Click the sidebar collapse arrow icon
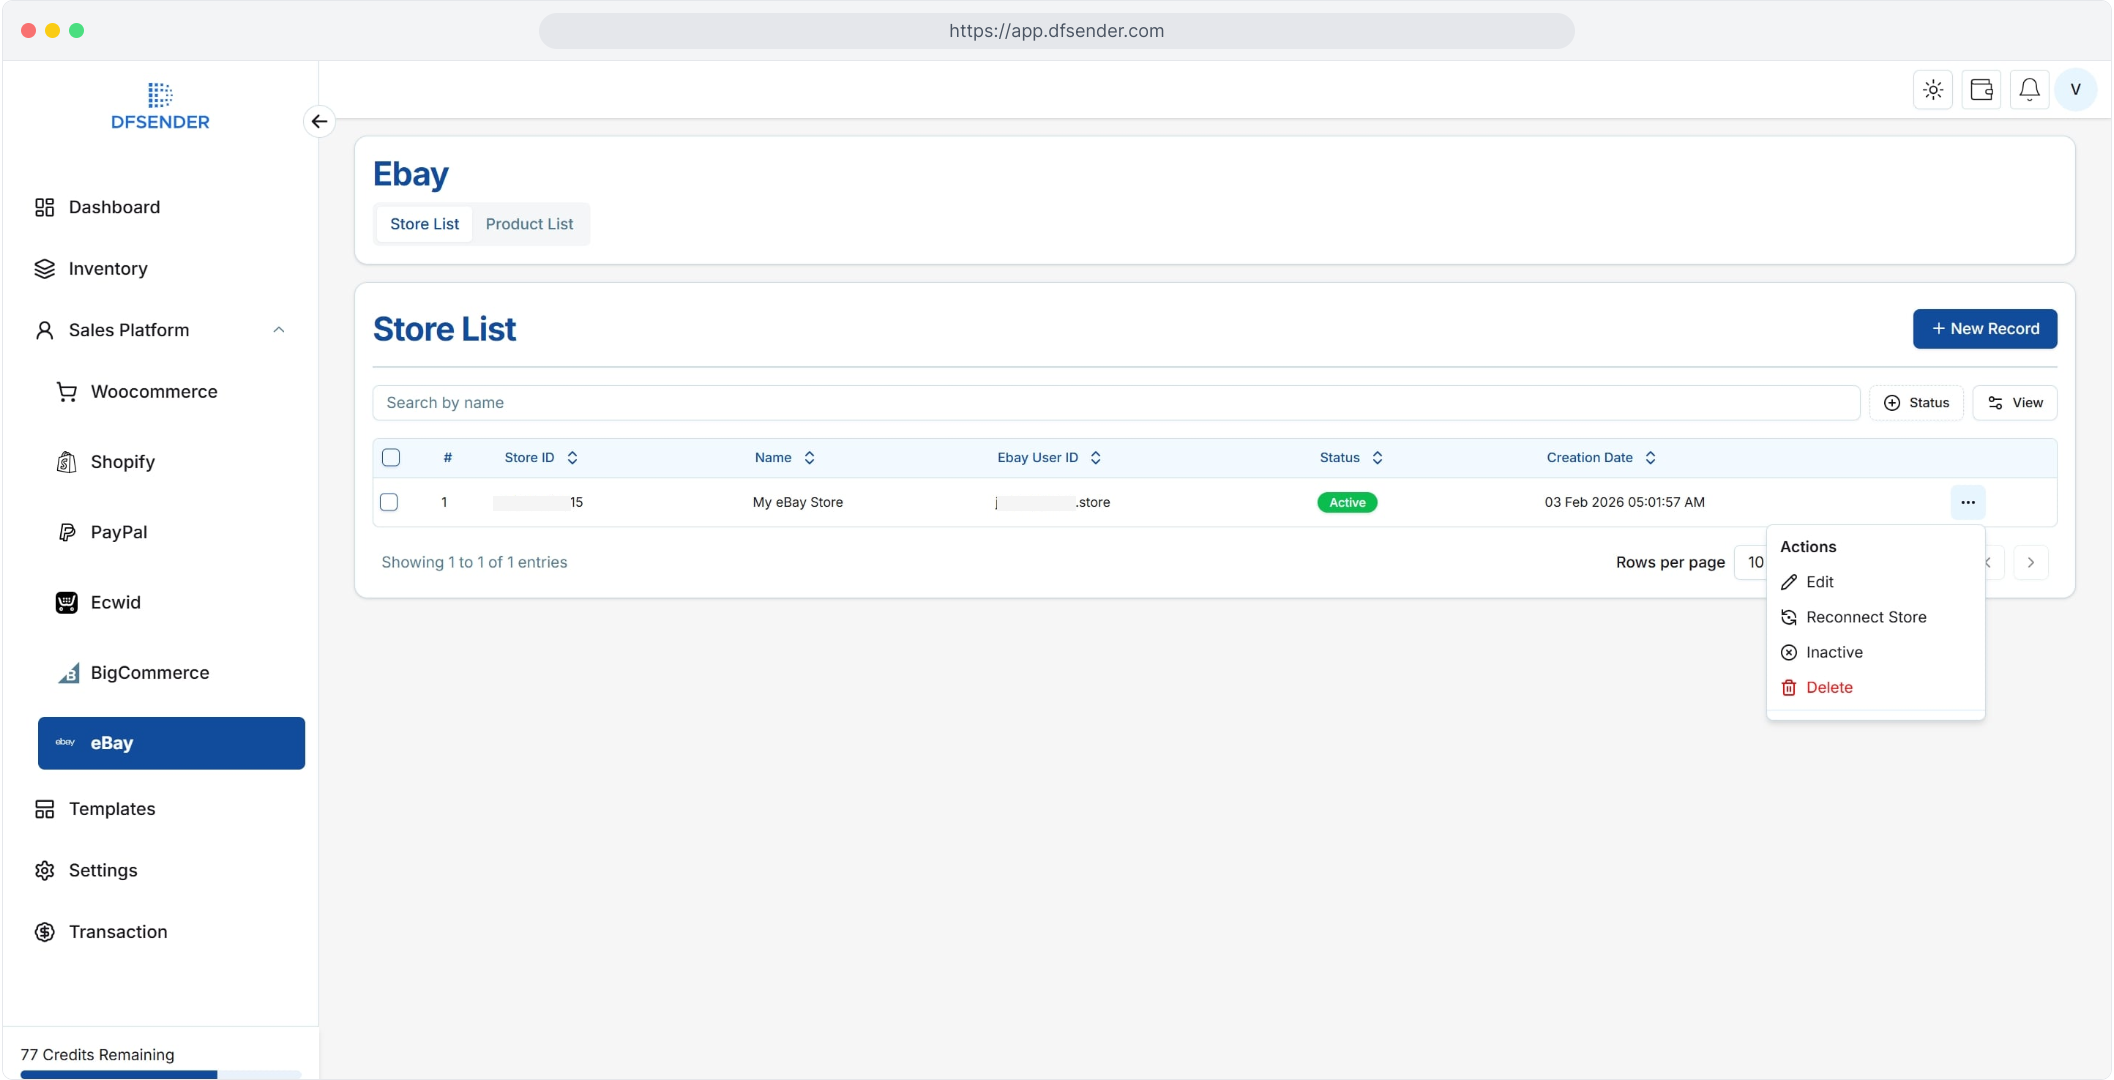 click(319, 121)
